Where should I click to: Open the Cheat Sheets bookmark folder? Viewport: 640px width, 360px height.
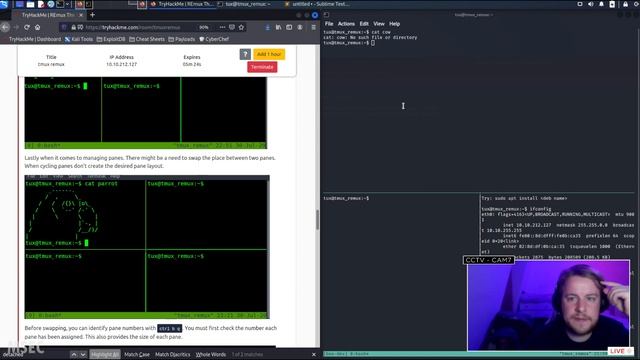[x=147, y=39]
